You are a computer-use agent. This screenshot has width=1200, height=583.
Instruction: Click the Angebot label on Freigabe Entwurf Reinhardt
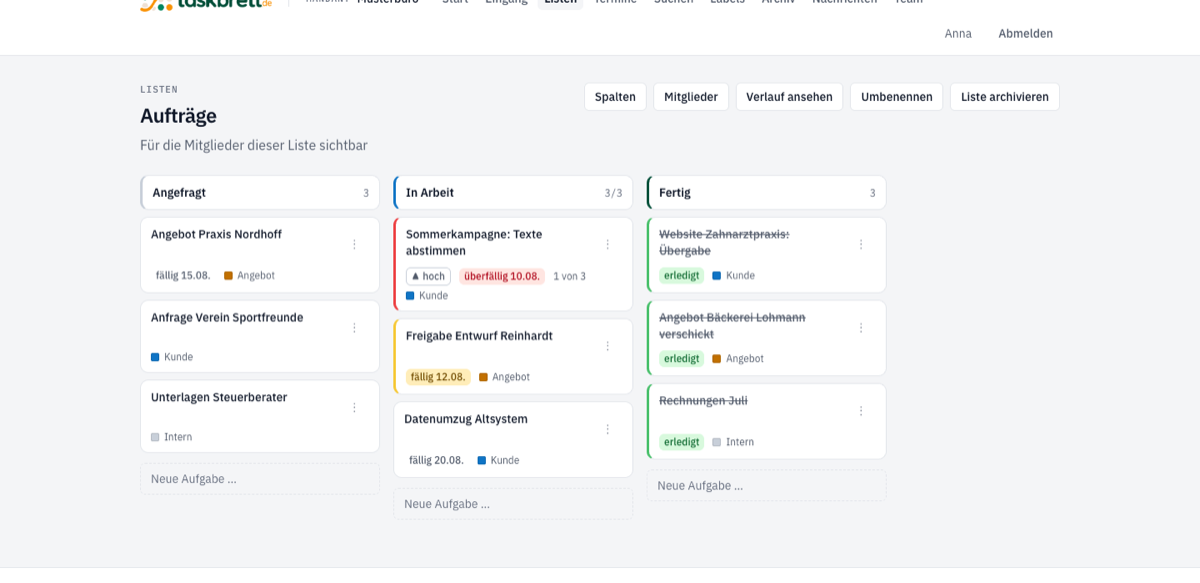coord(505,377)
